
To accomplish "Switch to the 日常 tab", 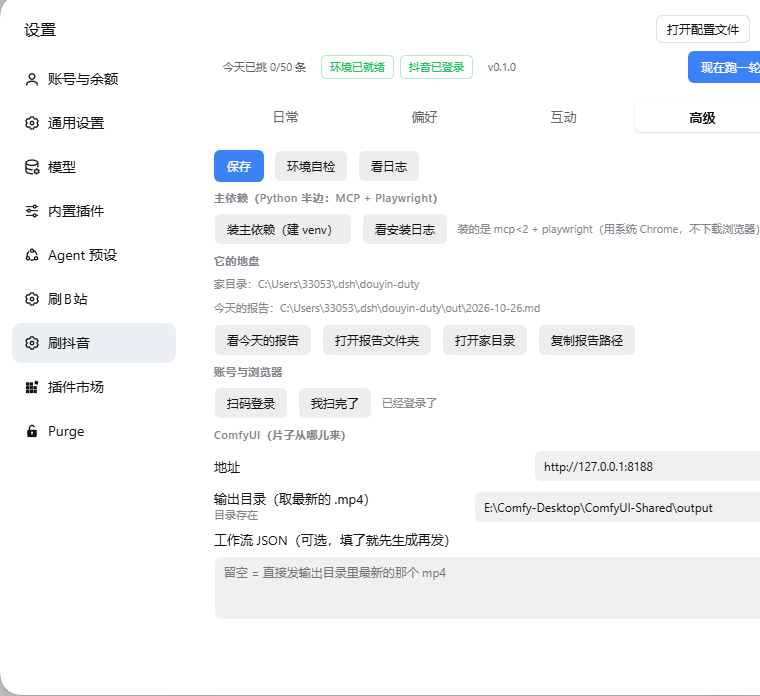I will [x=285, y=117].
